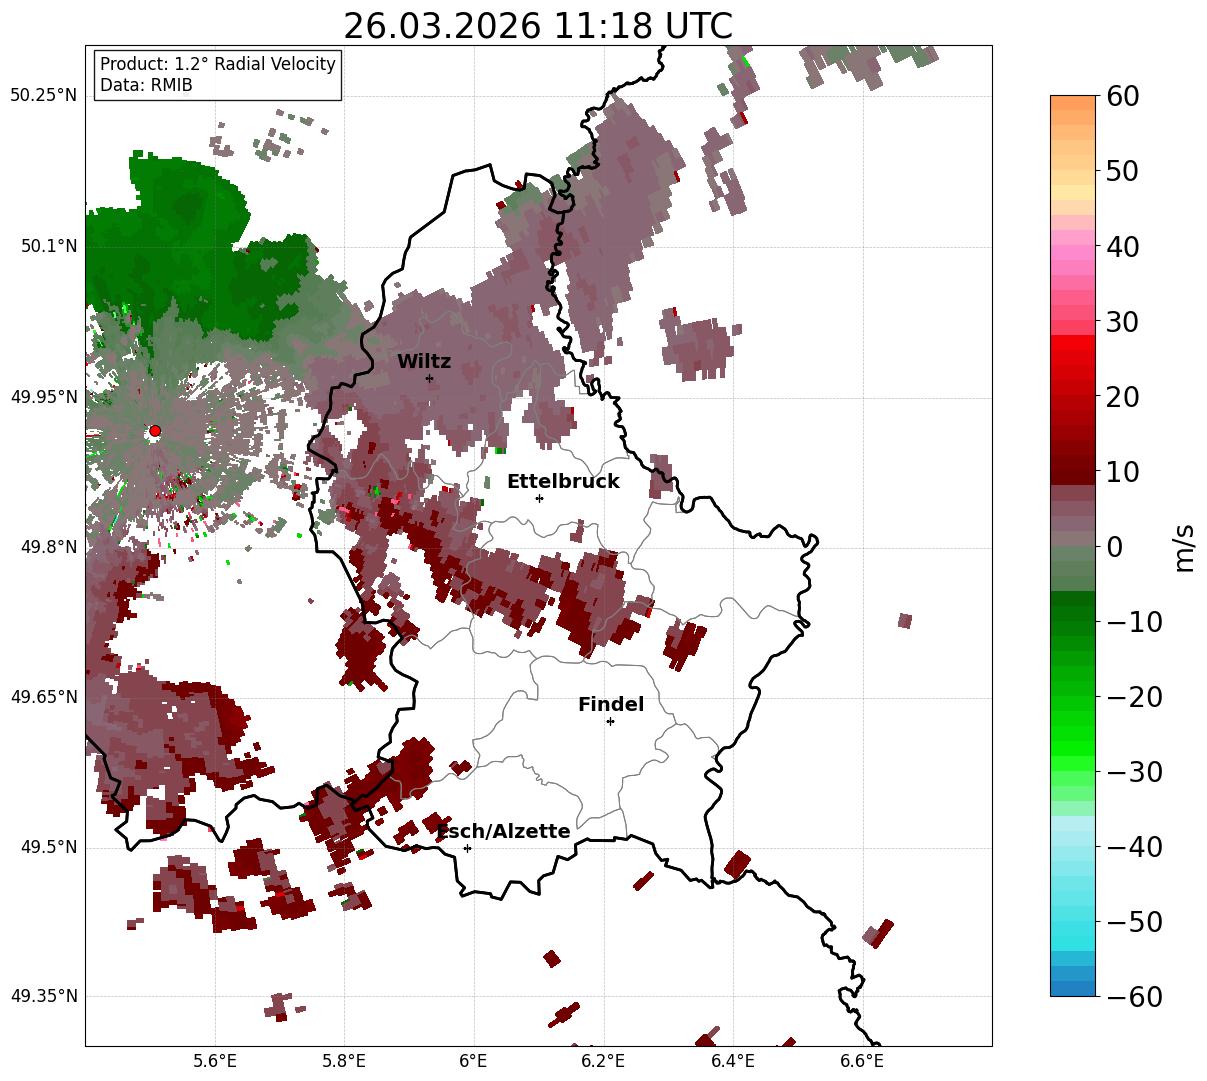Click the Findel city label
1207x1081 pixels.
pos(611,705)
